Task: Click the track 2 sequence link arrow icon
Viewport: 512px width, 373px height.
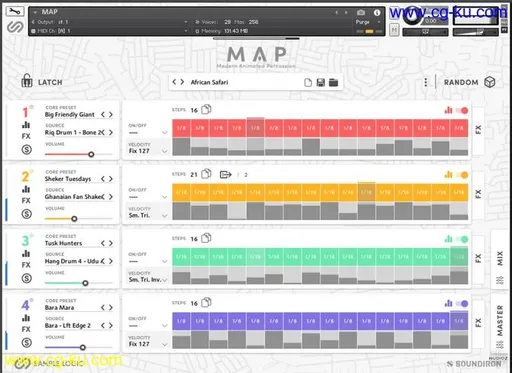Action: (226, 174)
